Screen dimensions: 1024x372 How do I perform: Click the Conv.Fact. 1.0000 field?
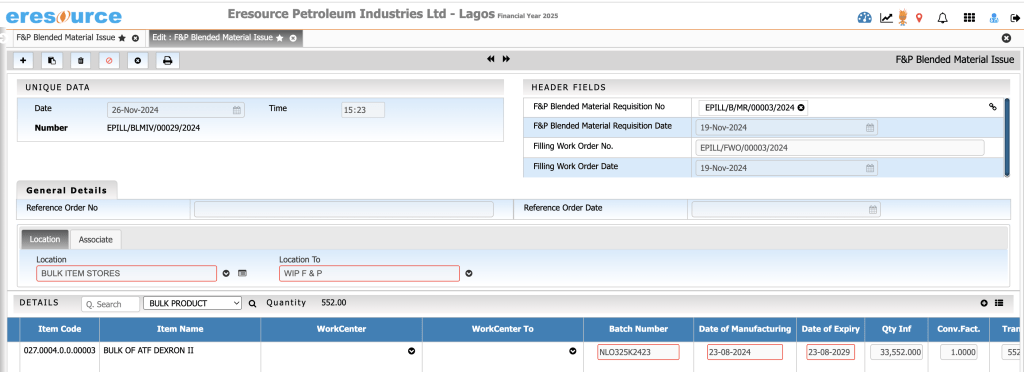pos(959,352)
